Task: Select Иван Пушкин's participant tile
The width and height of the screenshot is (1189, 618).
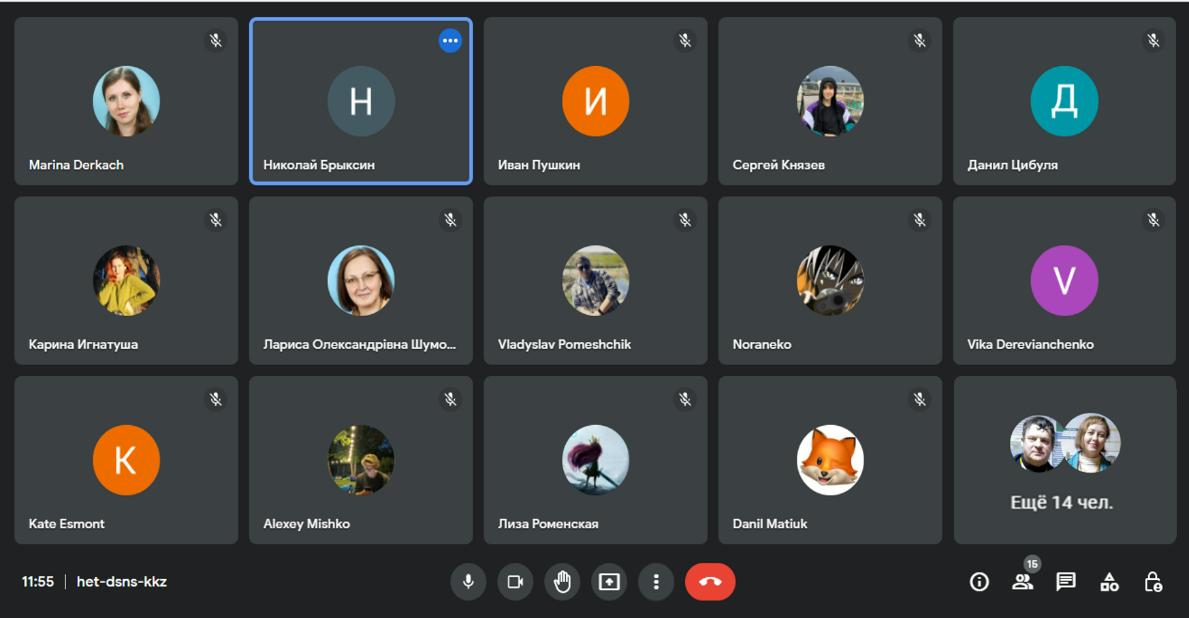Action: pyautogui.click(x=595, y=101)
